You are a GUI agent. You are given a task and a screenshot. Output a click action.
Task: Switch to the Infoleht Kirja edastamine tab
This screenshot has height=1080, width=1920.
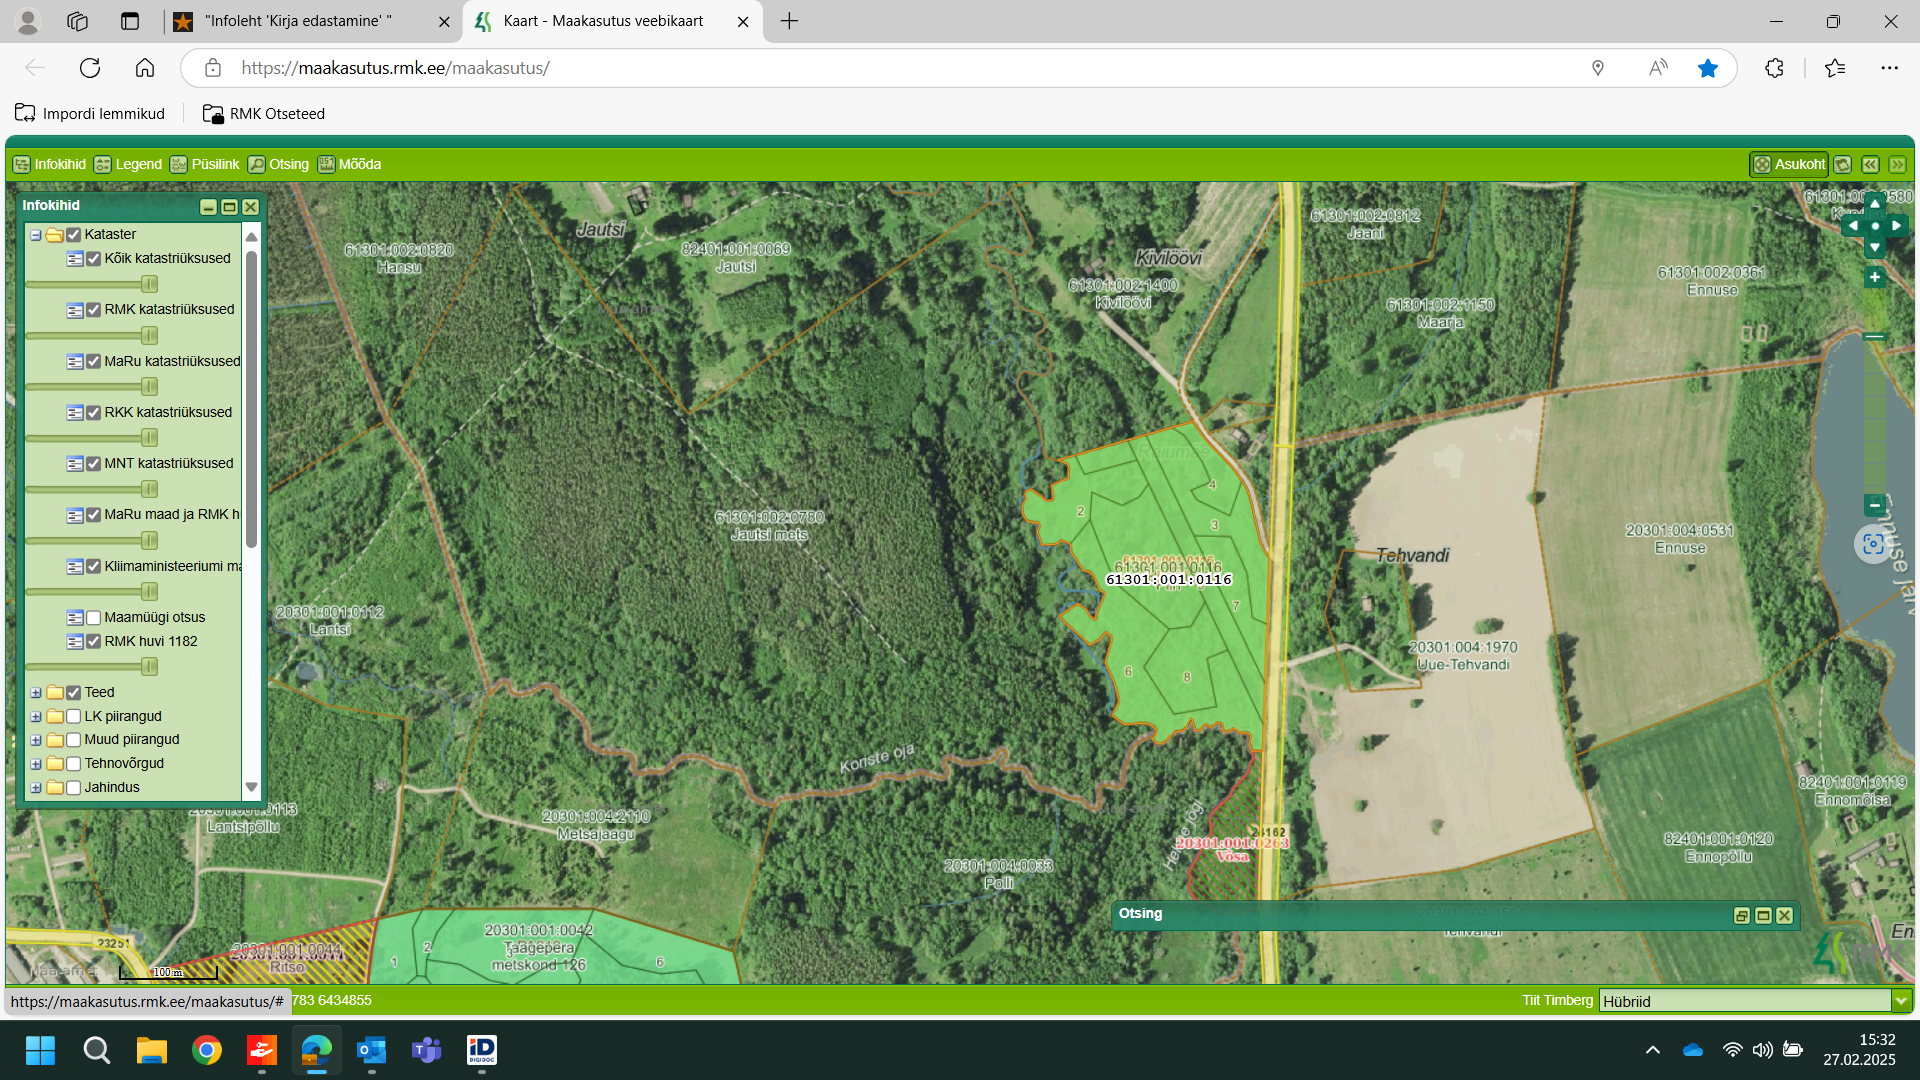(298, 21)
